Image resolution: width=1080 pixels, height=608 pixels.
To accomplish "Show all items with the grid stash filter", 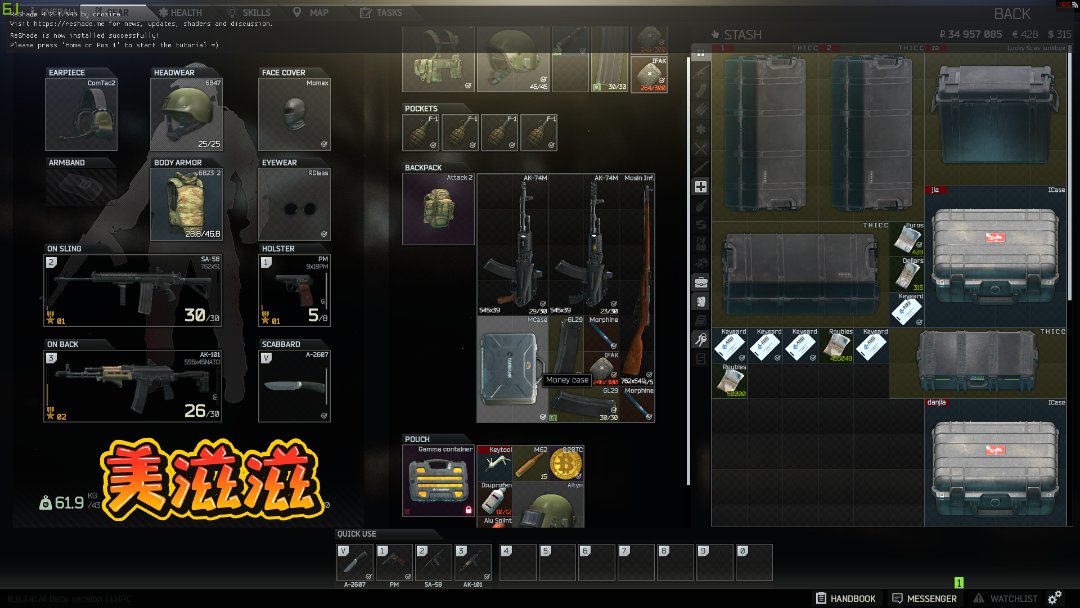I will pos(700,53).
